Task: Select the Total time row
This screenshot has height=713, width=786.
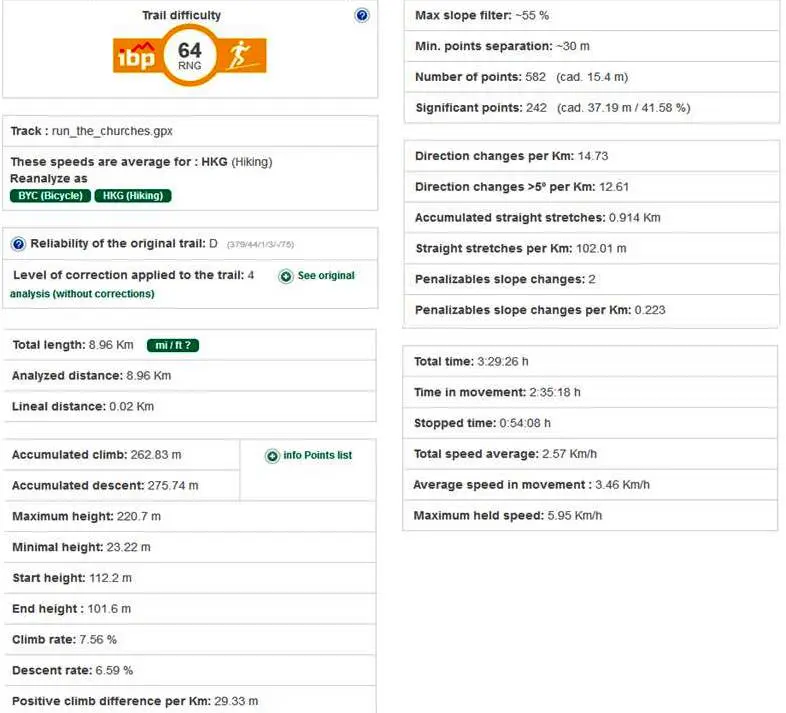Action: (x=471, y=361)
